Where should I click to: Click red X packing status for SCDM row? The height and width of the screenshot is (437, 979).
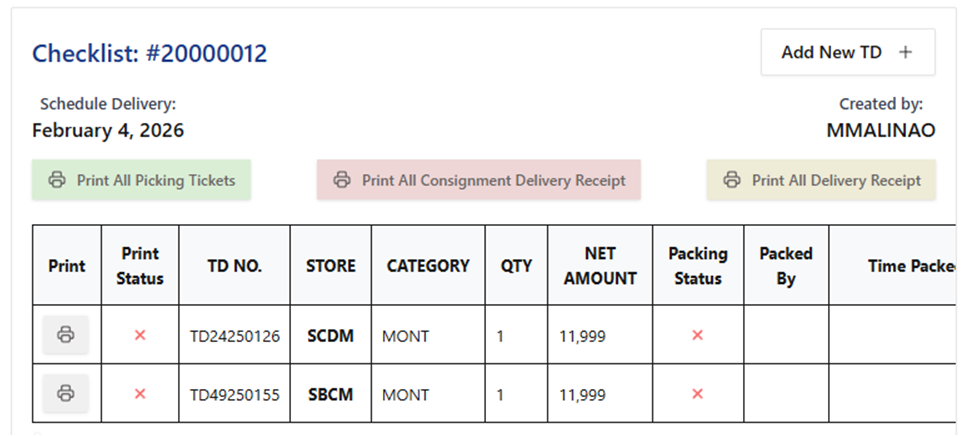click(x=698, y=335)
